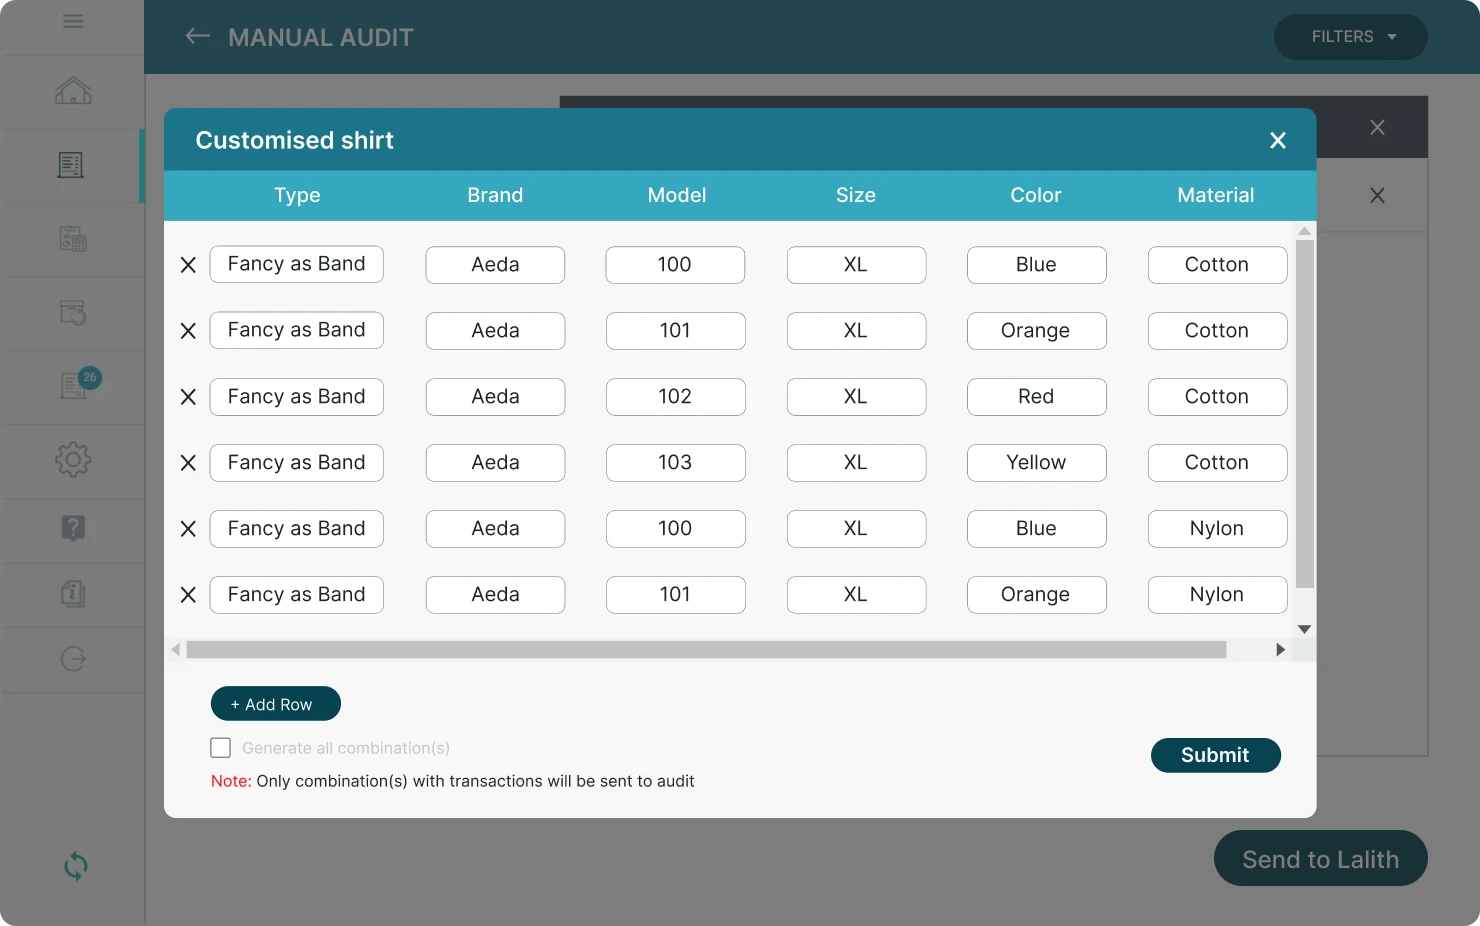Click the Model field containing 102

pyautogui.click(x=675, y=396)
